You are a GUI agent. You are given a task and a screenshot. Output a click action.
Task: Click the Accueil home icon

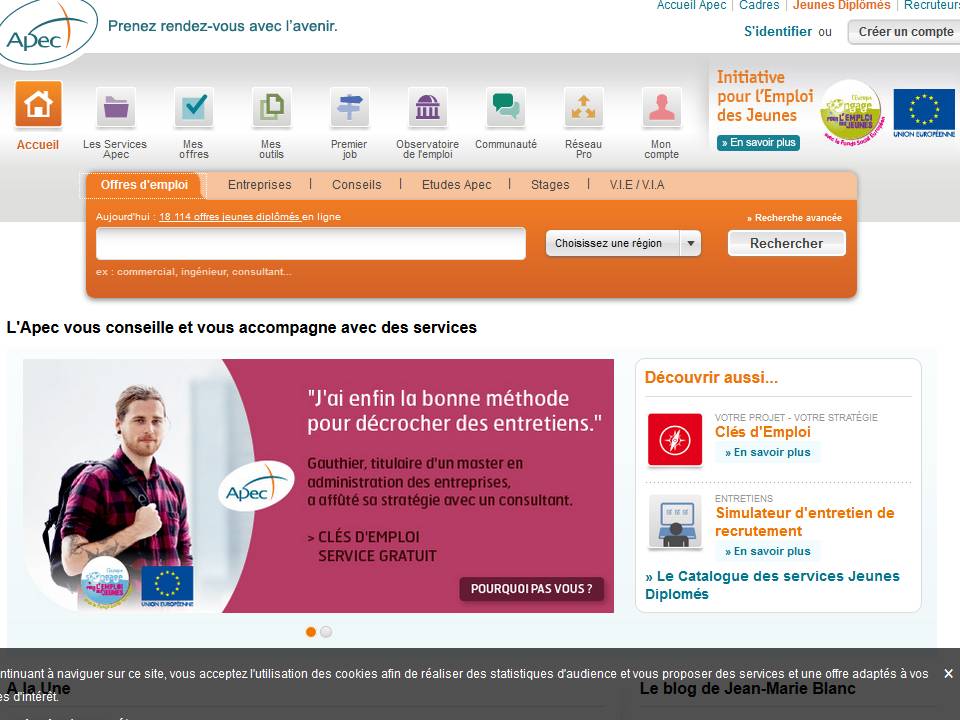(38, 105)
